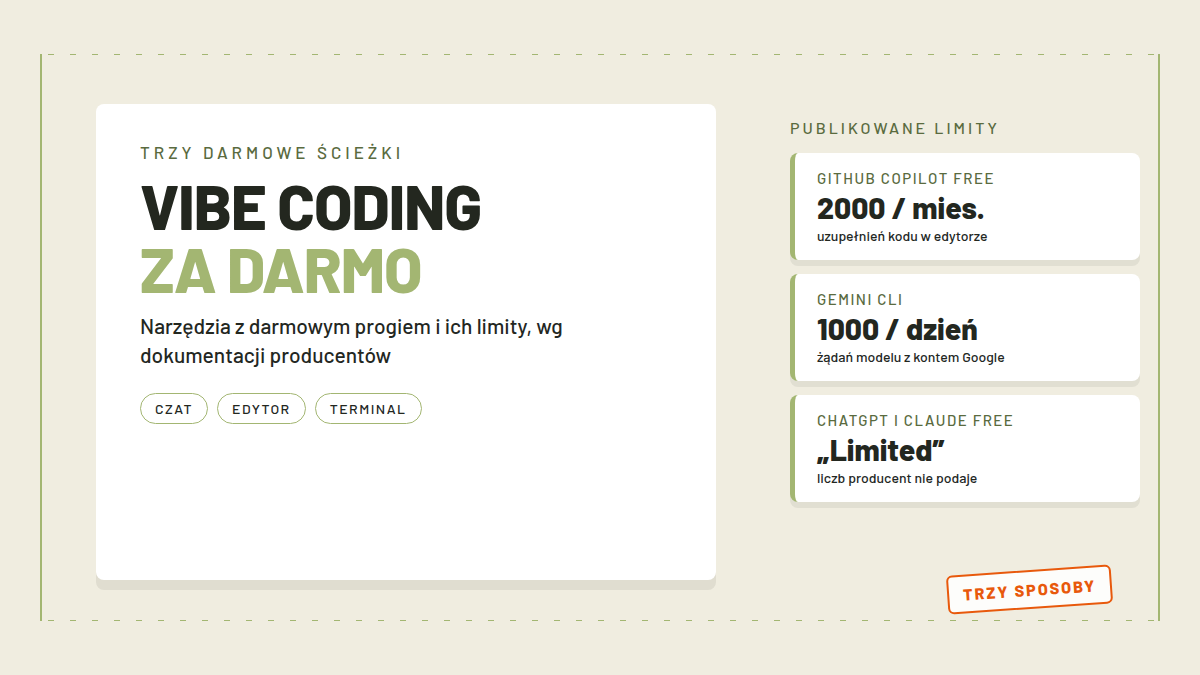
Task: Click the TERMINAL pill tag
Action: (368, 409)
